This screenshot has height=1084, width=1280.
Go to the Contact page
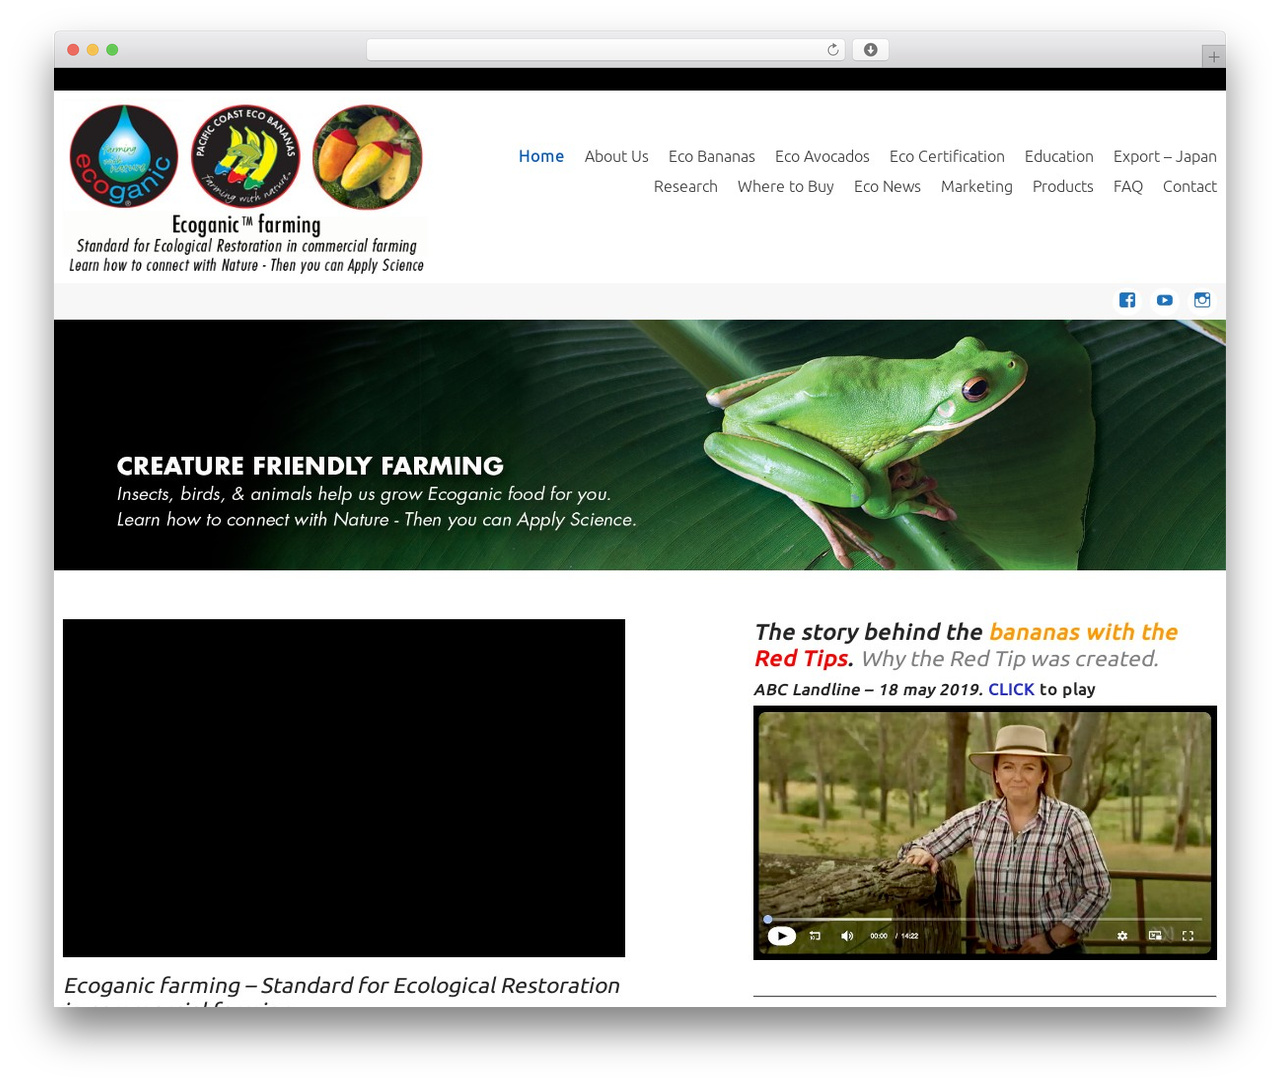pos(1189,186)
